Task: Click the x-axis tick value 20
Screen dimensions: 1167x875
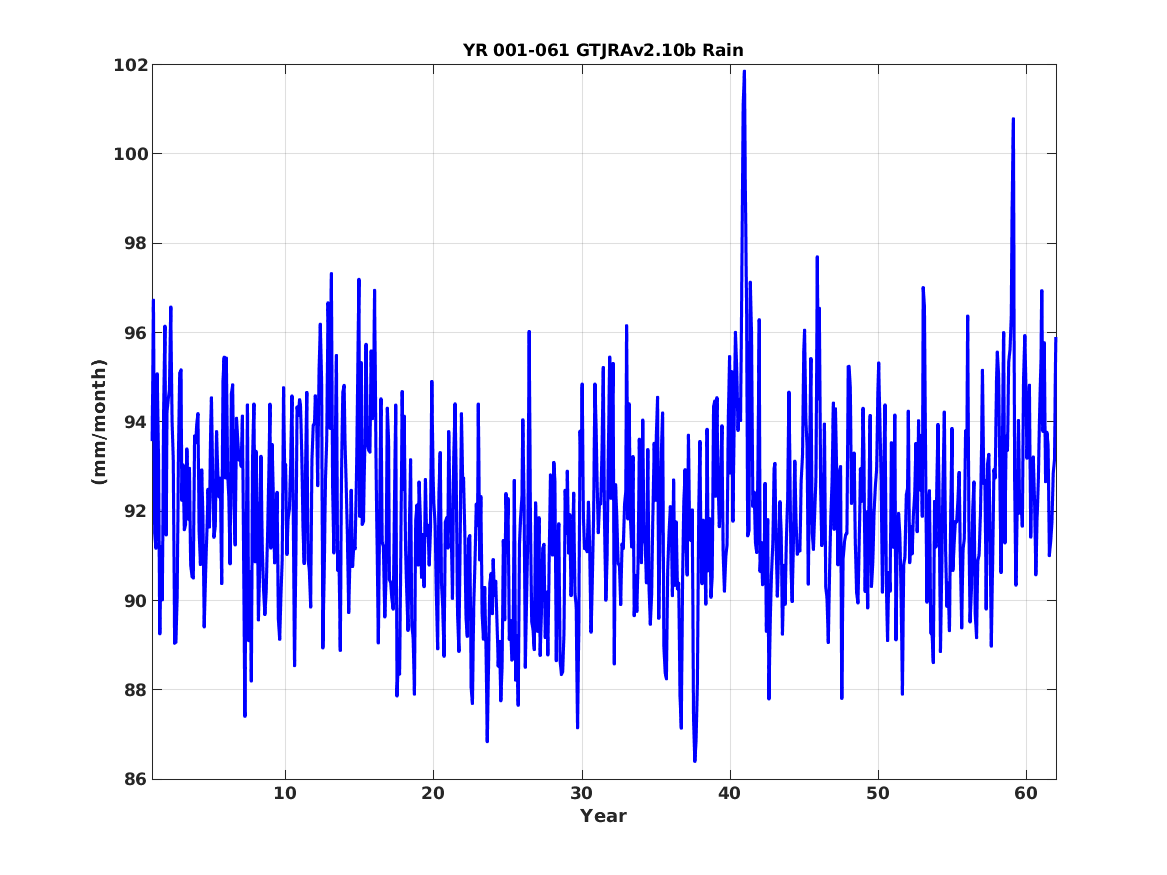Action: tap(432, 794)
